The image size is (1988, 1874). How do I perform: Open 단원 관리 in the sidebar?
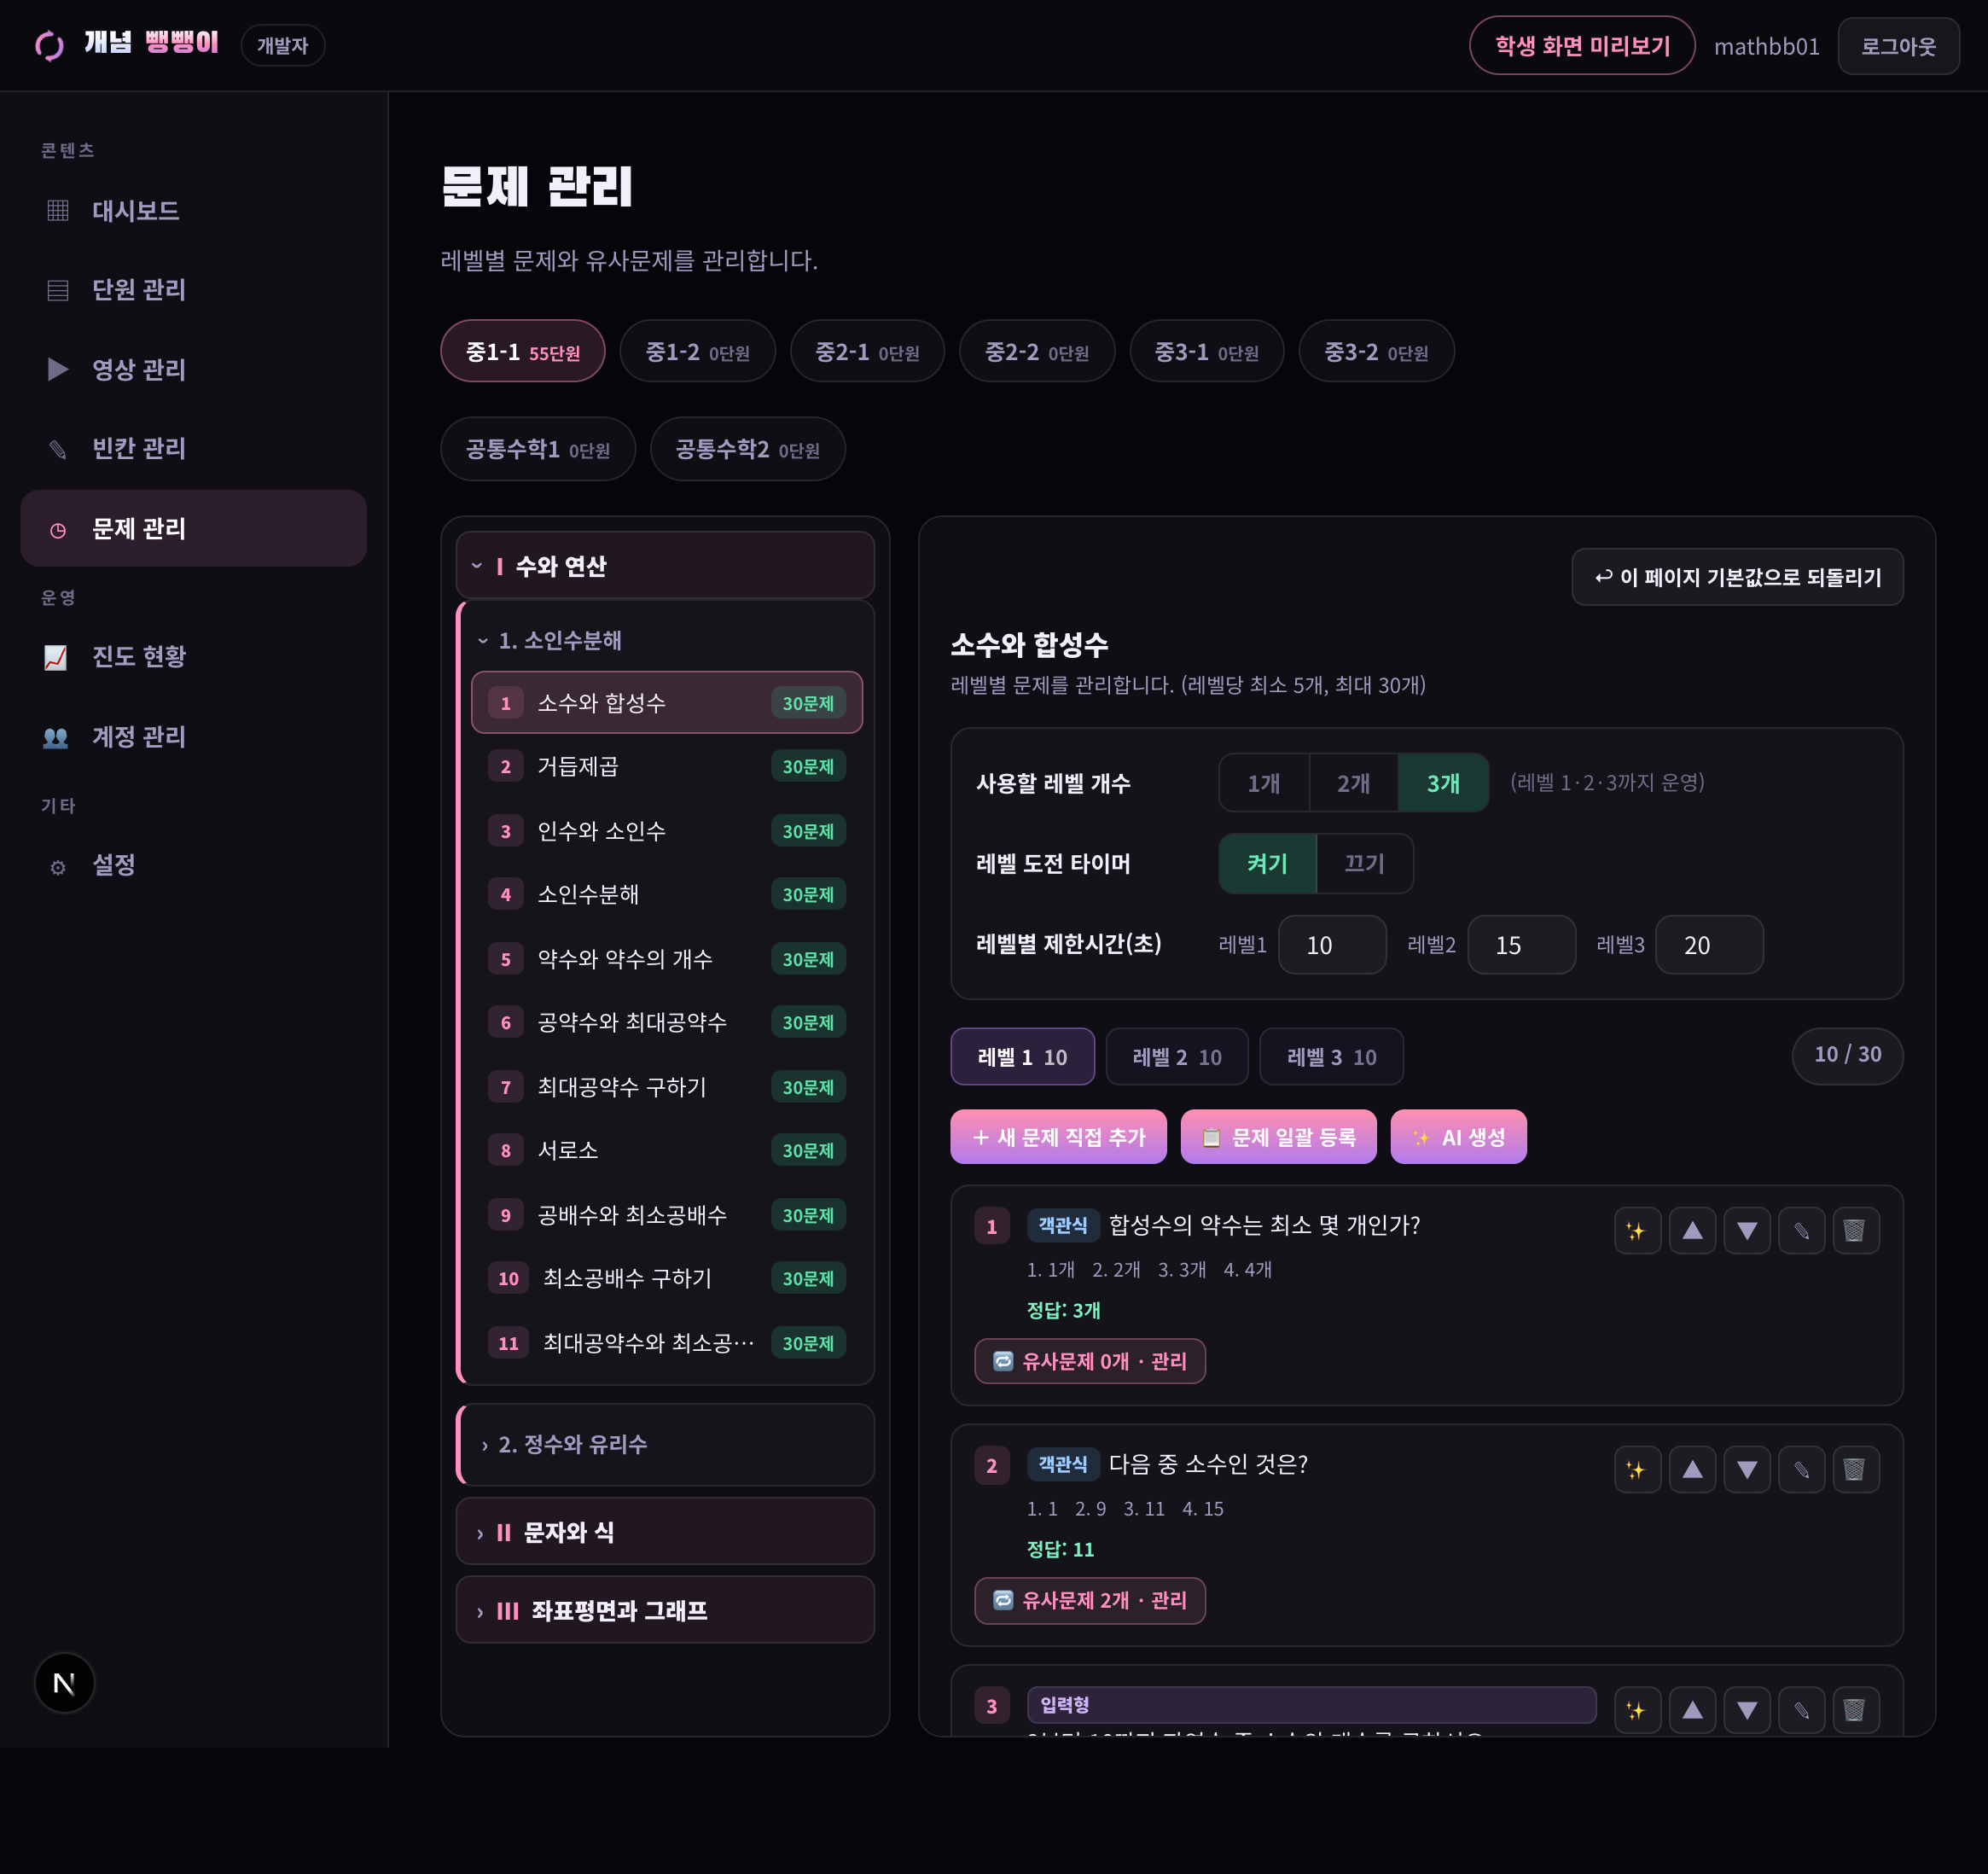coord(193,290)
